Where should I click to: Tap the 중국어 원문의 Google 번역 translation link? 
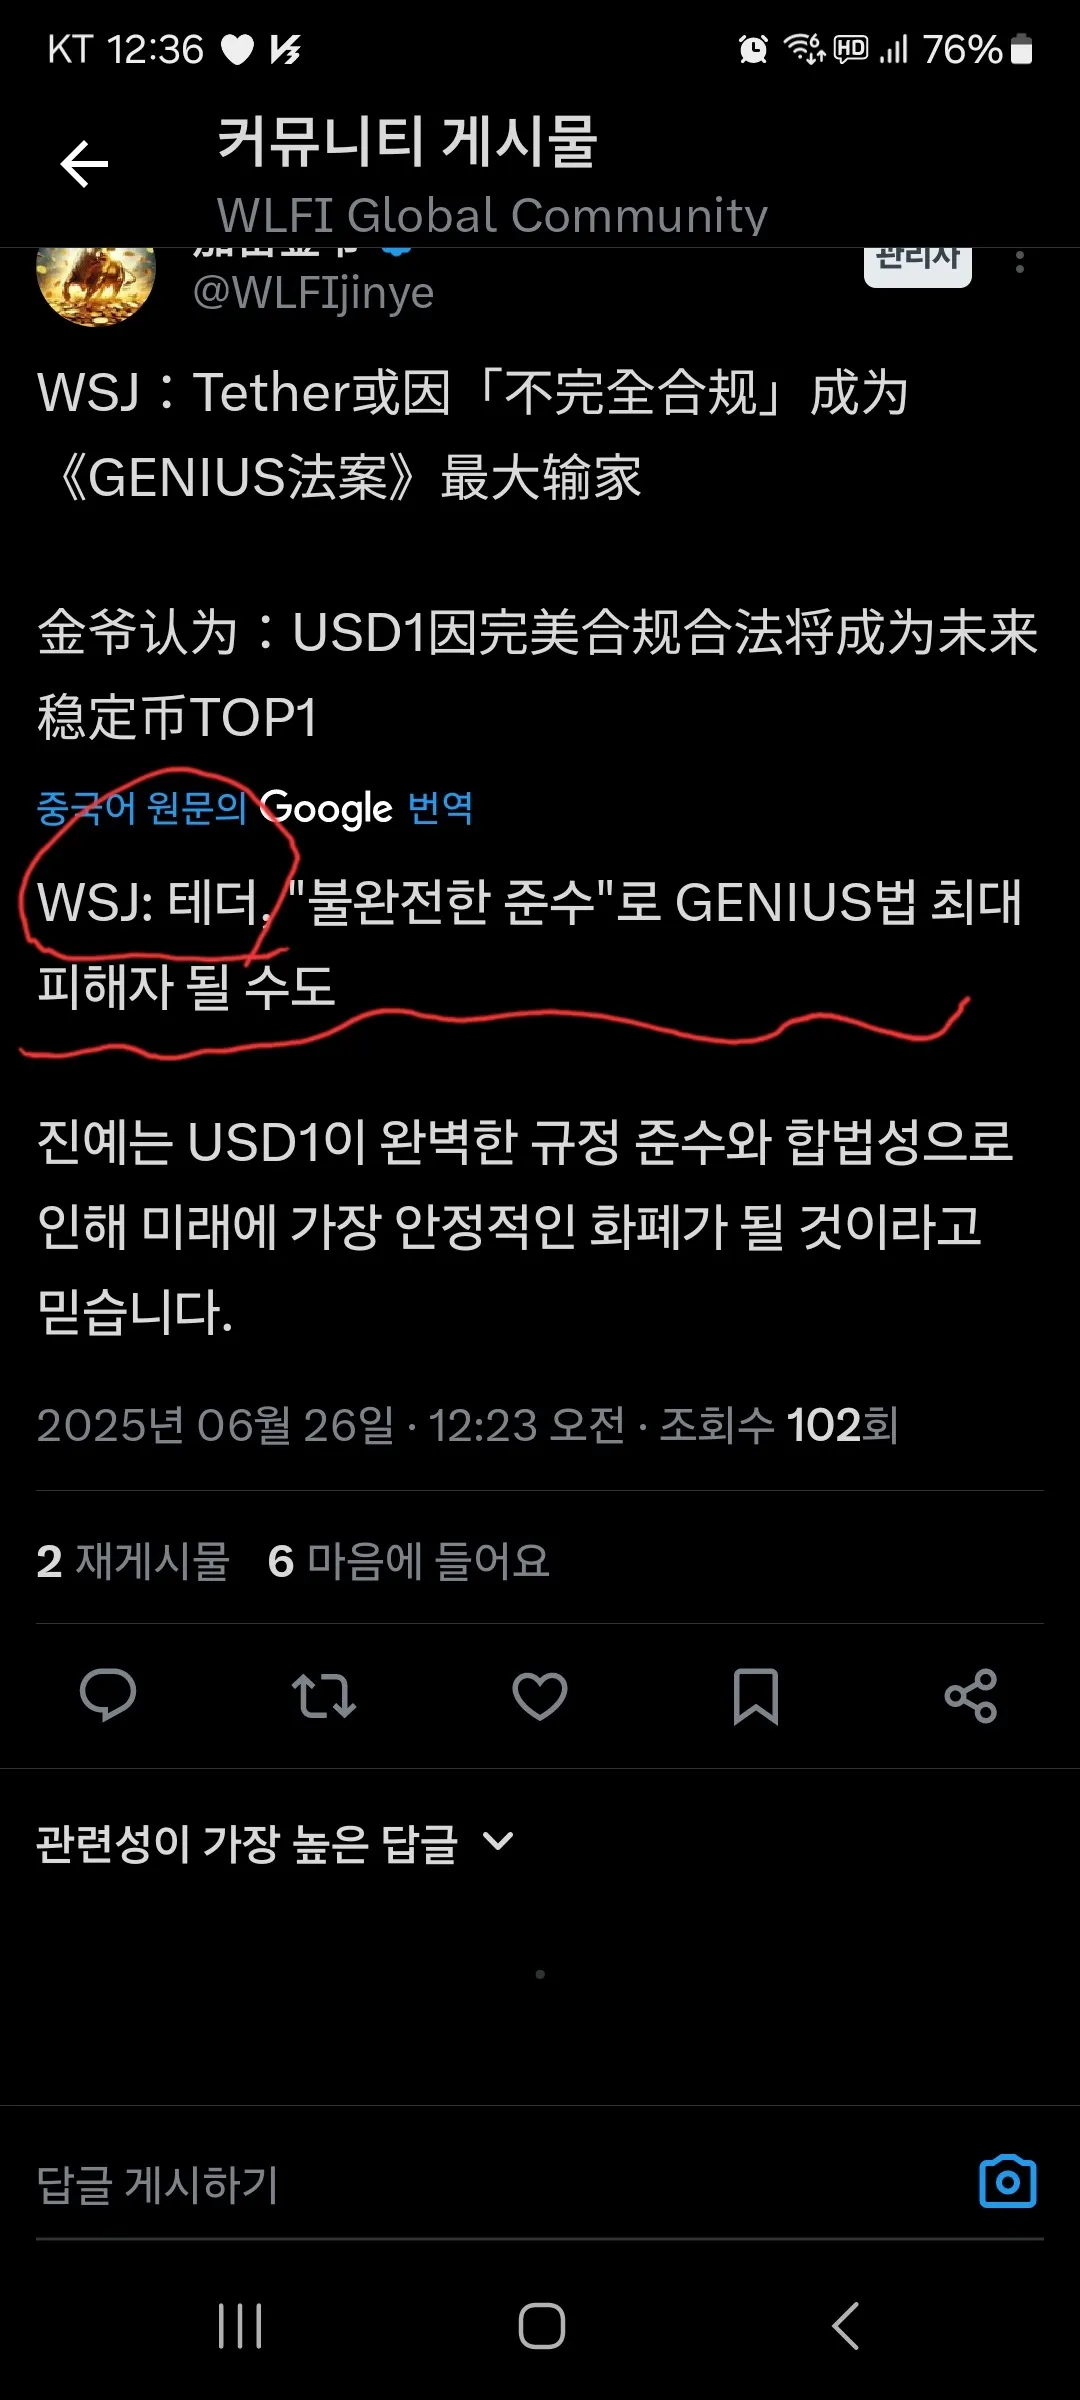pyautogui.click(x=255, y=808)
